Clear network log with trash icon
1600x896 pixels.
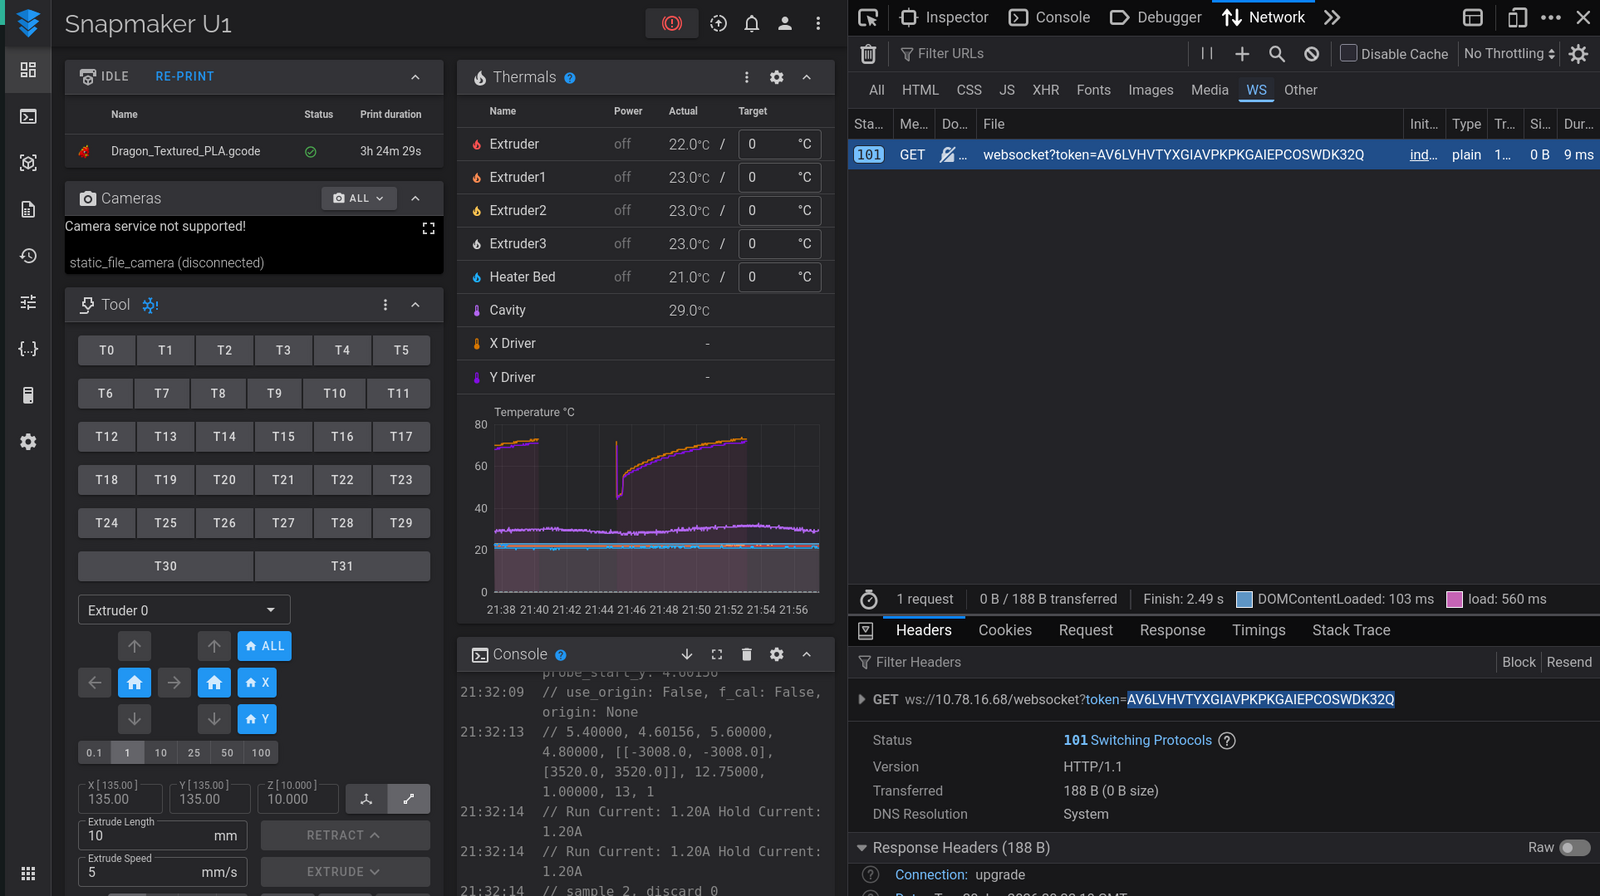[x=868, y=54]
